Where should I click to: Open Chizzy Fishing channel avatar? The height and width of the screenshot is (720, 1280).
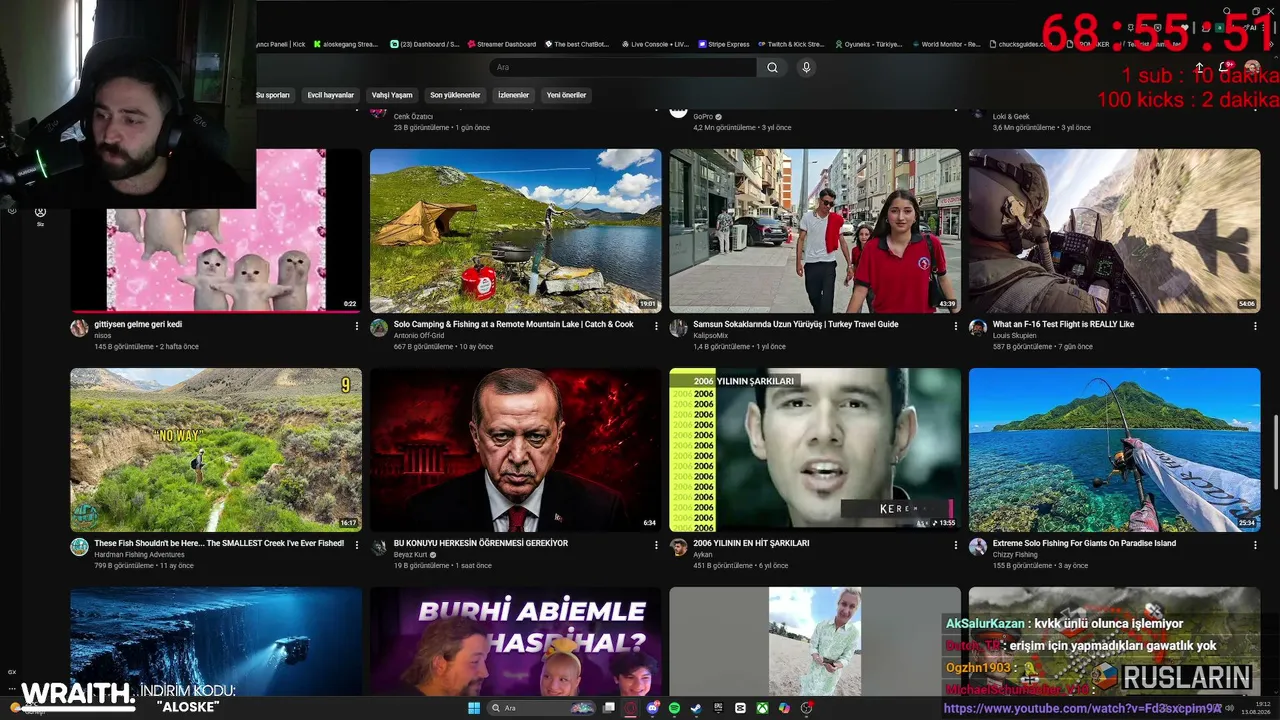pyautogui.click(x=978, y=547)
